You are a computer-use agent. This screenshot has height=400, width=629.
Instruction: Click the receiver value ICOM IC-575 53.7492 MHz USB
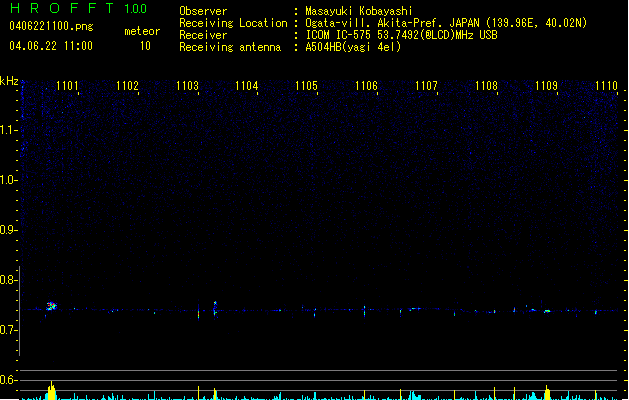point(401,35)
